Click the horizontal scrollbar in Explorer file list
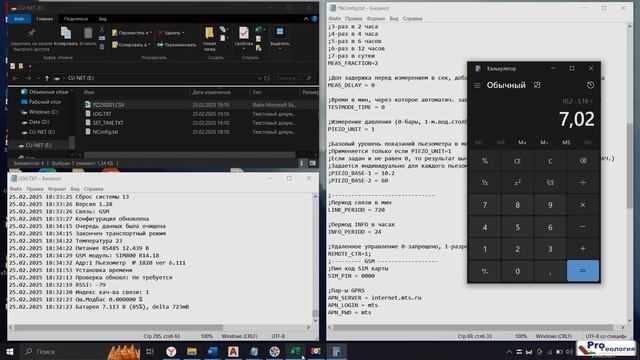Image resolution: width=640 pixels, height=360 pixels. click(190, 155)
